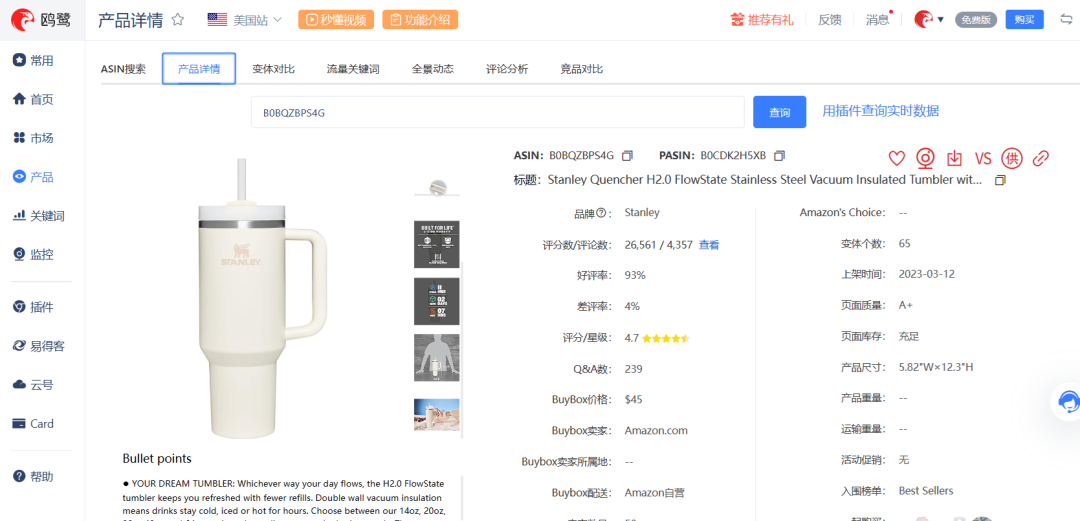This screenshot has height=521, width=1080.
Task: Open 关键词 in the sidebar
Action: click(39, 216)
